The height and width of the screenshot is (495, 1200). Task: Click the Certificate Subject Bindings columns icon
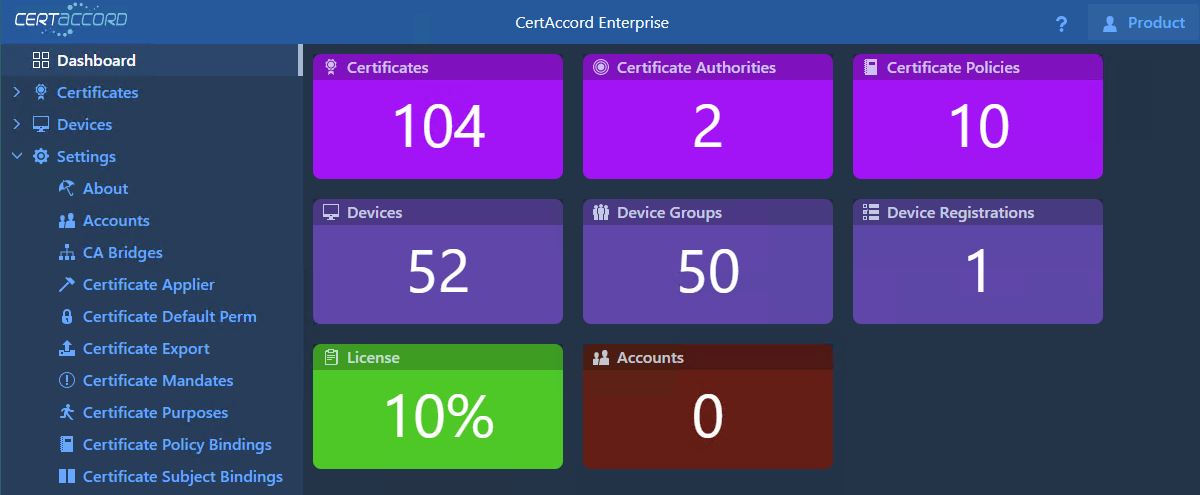point(67,476)
